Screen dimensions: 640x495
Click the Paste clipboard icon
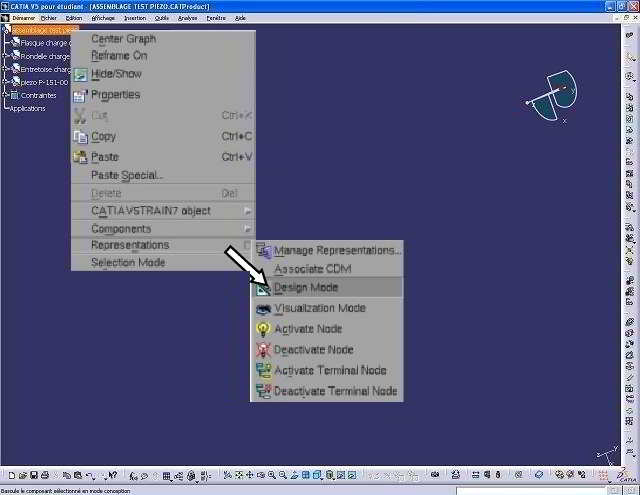pyautogui.click(x=81, y=157)
